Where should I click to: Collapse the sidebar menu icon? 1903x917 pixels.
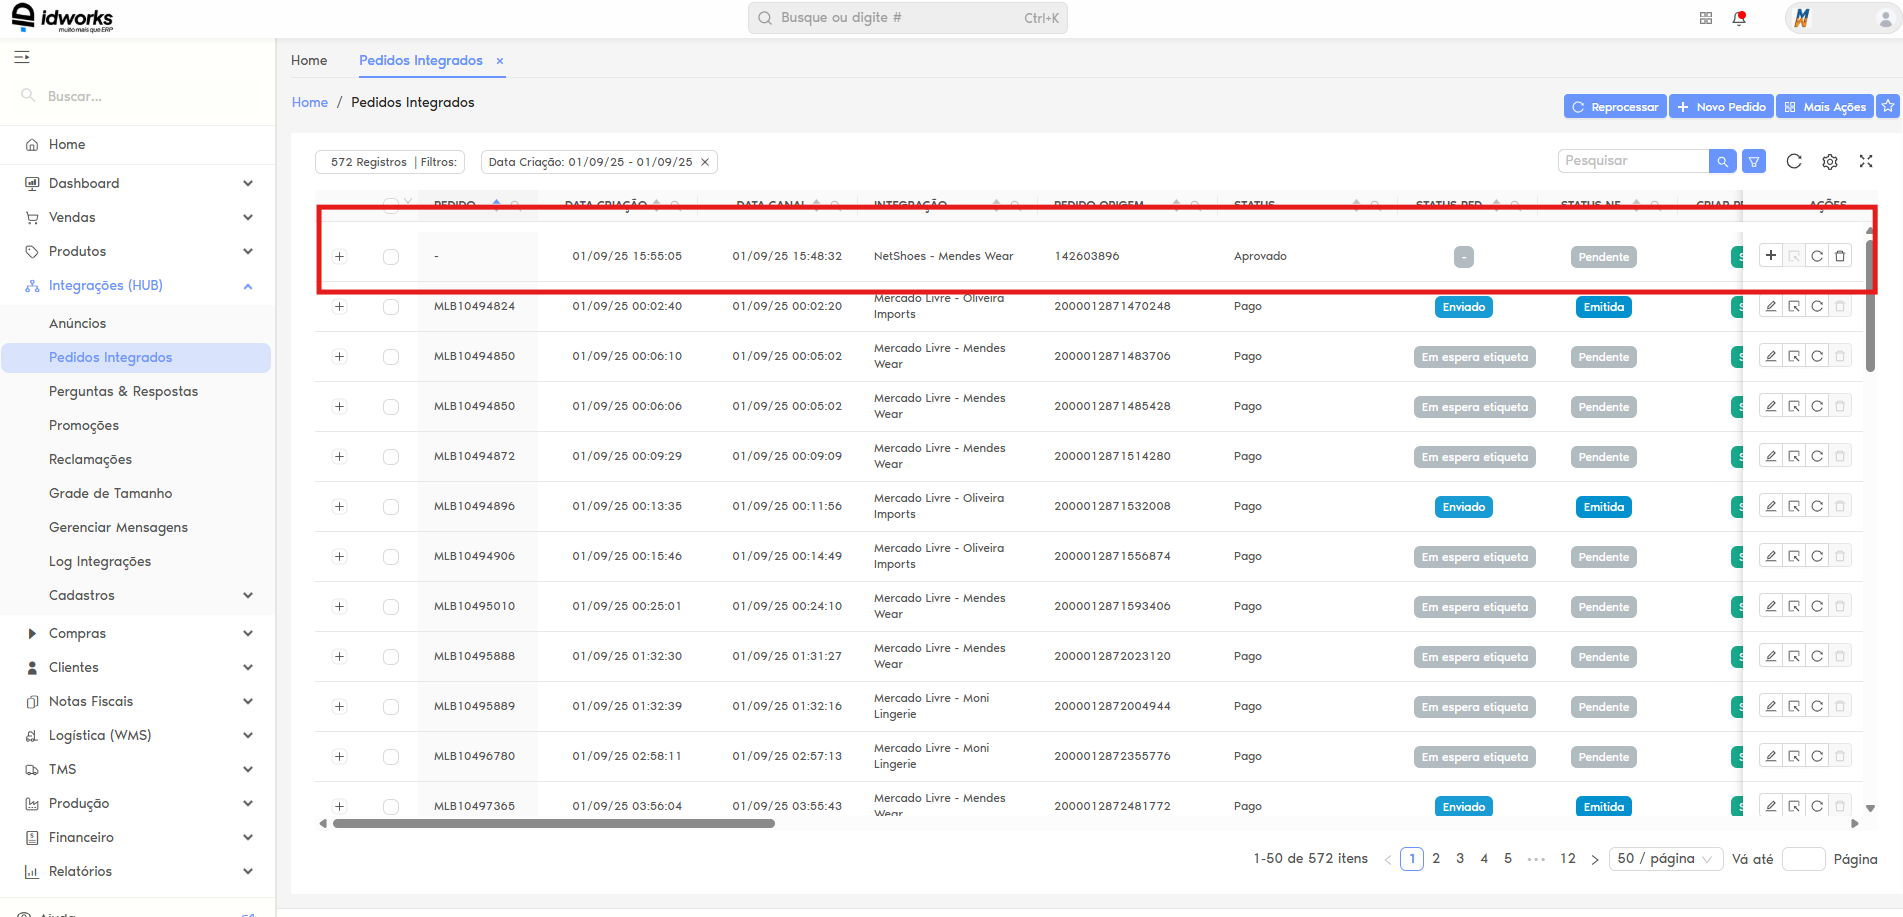click(22, 57)
